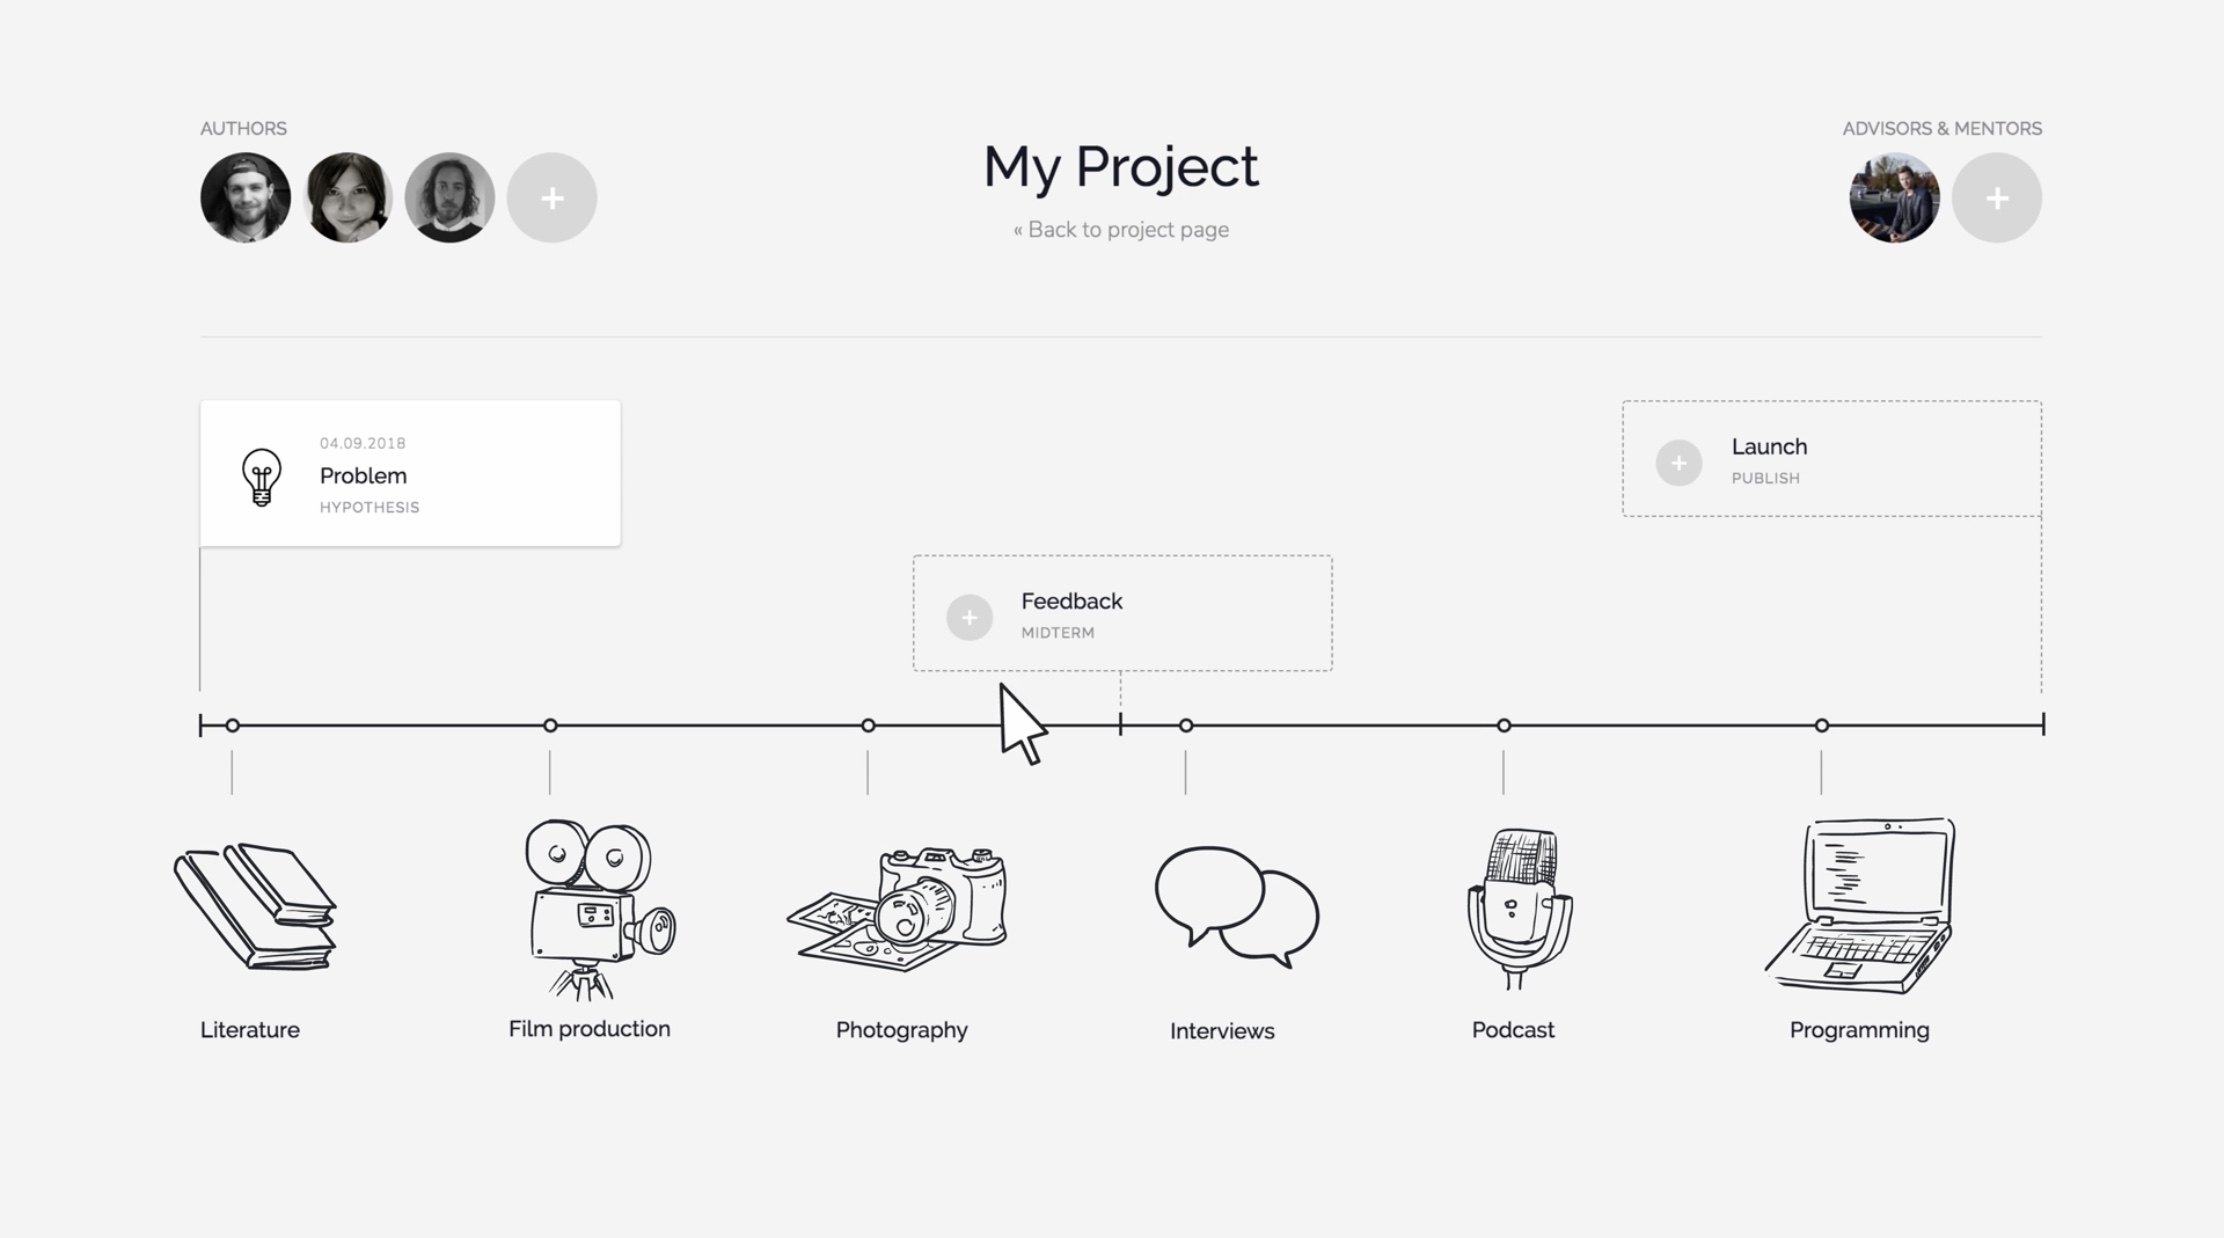Open the Literature books icon

click(x=255, y=906)
